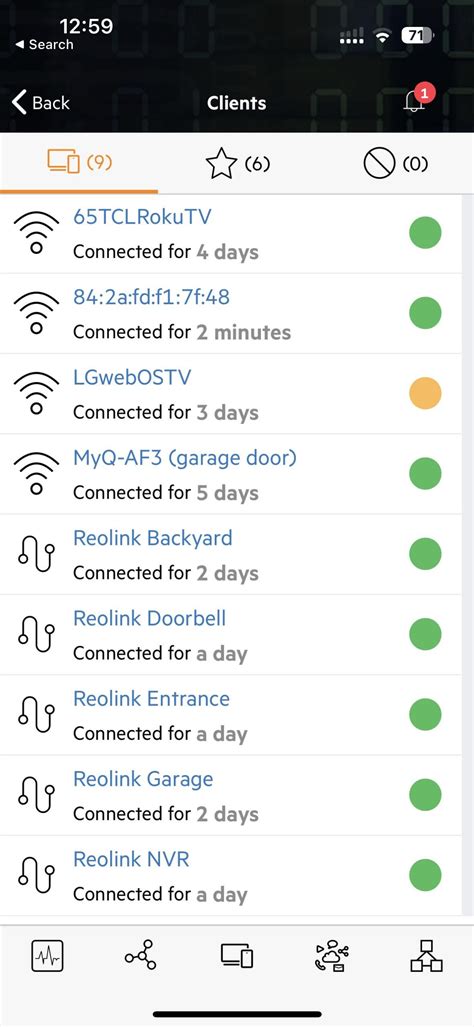Open the LGwebOSTV client details
This screenshot has height=1027, width=474.
tap(237, 394)
